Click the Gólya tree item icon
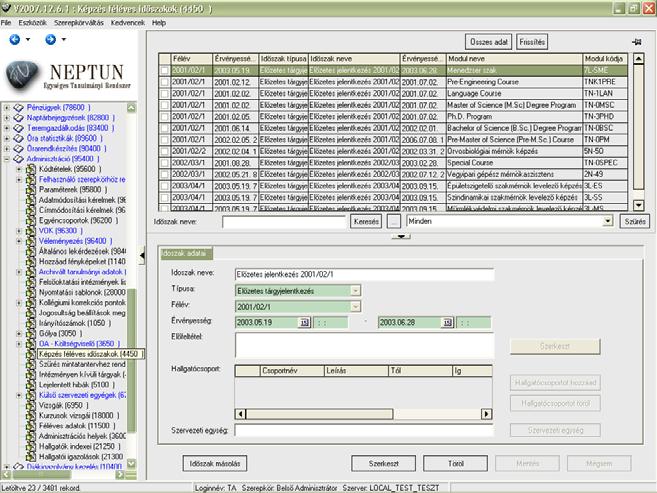This screenshot has width=657, height=493. tap(31, 333)
